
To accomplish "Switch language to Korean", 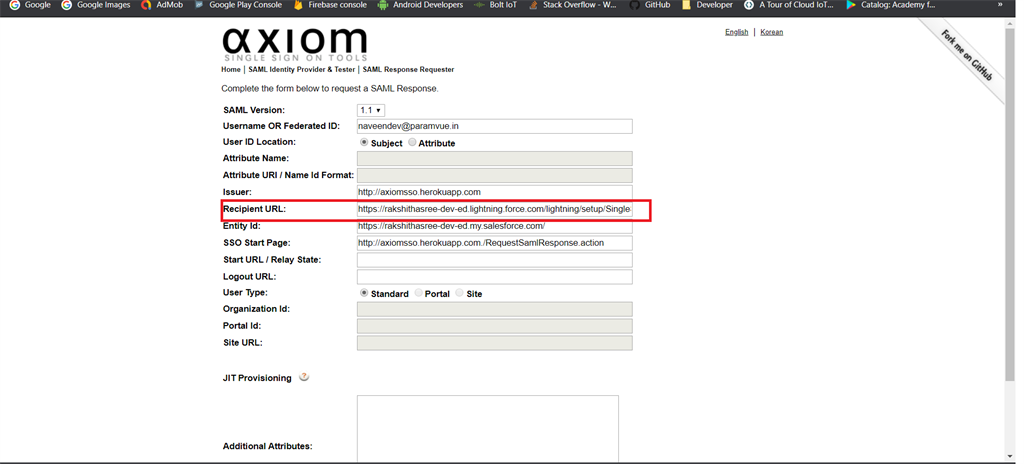I will pos(771,32).
